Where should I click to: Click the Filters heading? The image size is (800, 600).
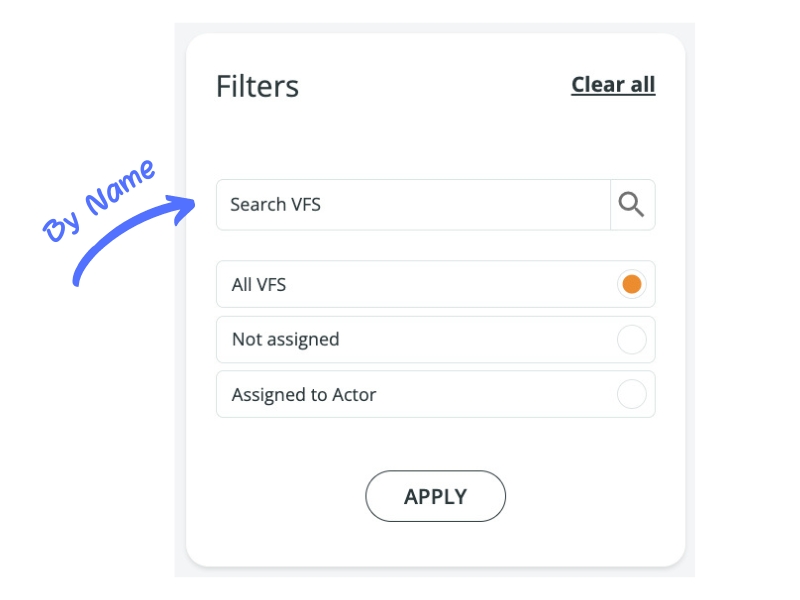point(257,86)
